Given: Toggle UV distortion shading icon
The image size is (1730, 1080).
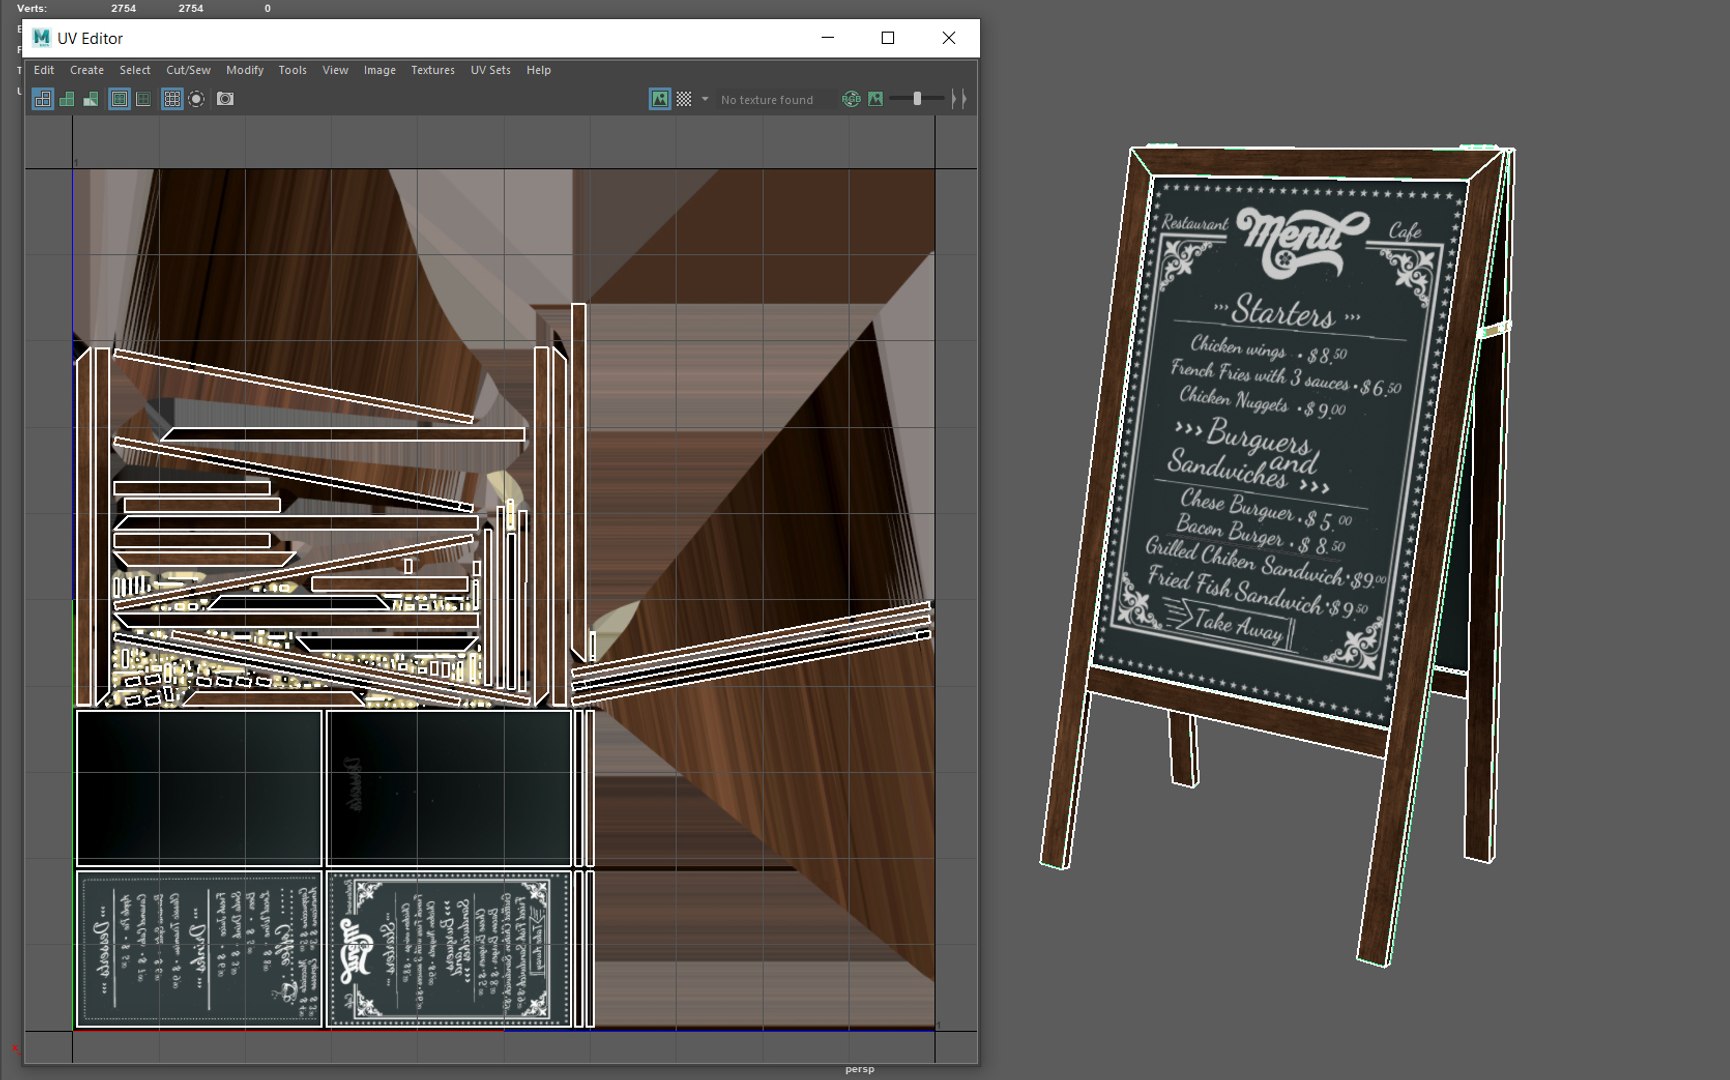Looking at the screenshot, I should [91, 99].
